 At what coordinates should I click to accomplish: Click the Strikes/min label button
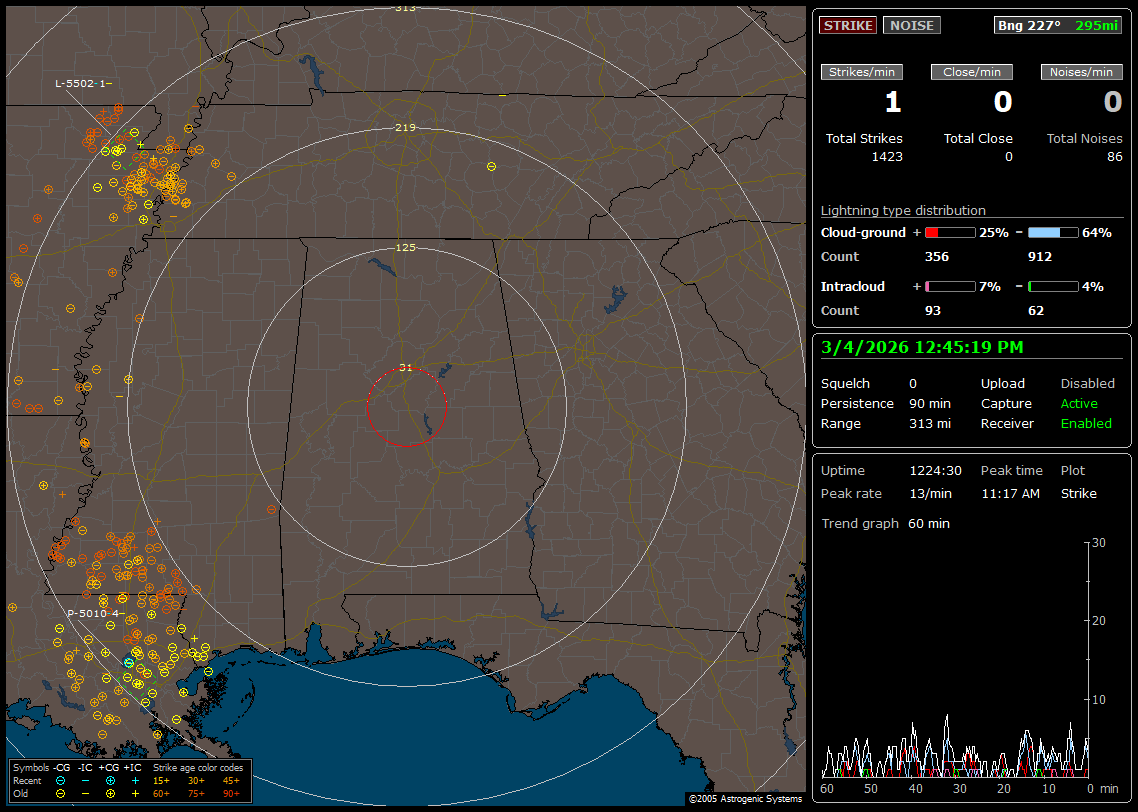[862, 72]
